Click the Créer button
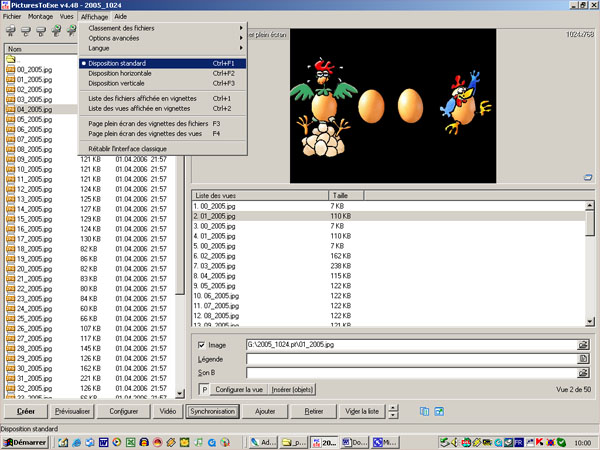This screenshot has width=600, height=450. point(26,411)
